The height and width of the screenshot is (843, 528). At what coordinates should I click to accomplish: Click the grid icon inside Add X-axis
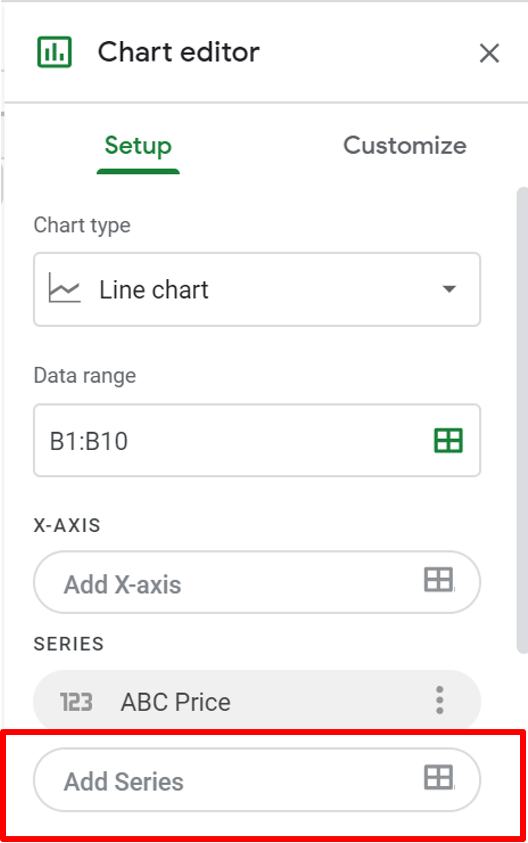click(x=438, y=580)
